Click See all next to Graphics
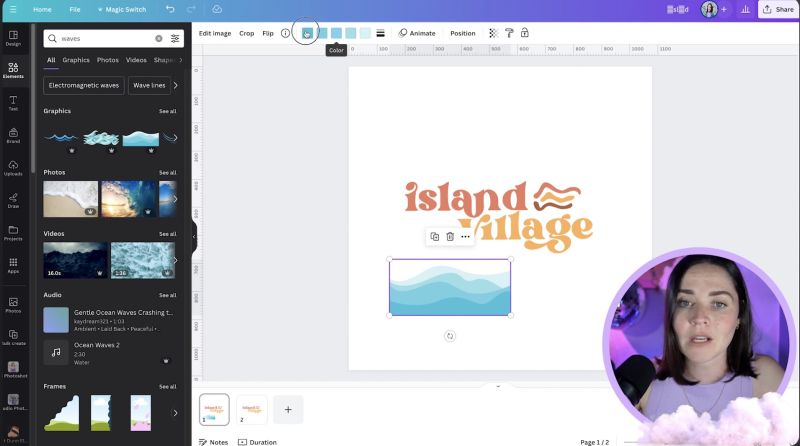800x446 pixels. click(167, 111)
